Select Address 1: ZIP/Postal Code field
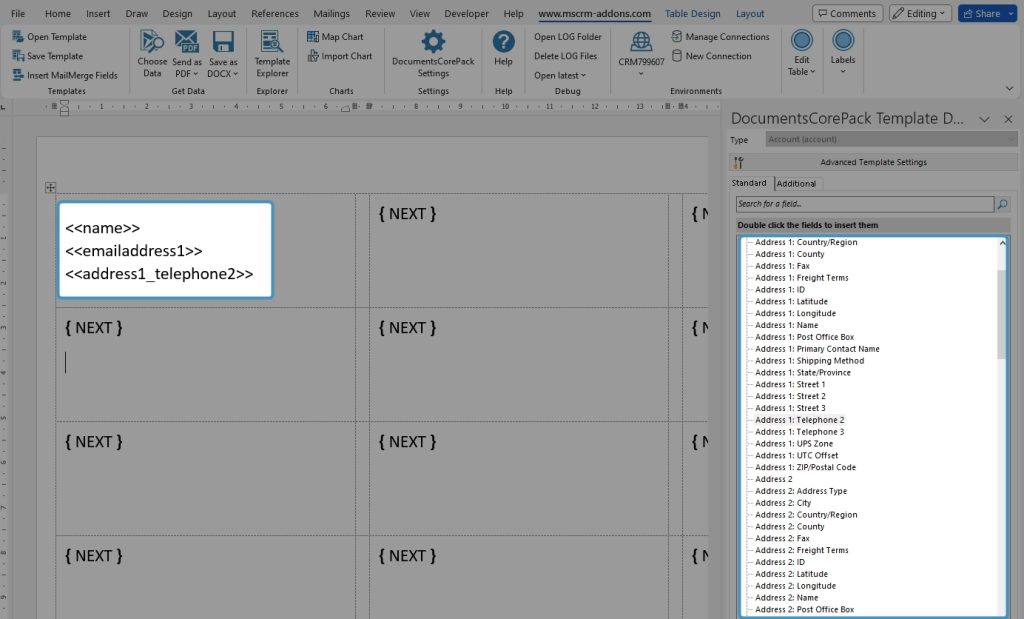Image resolution: width=1024 pixels, height=619 pixels. [805, 468]
